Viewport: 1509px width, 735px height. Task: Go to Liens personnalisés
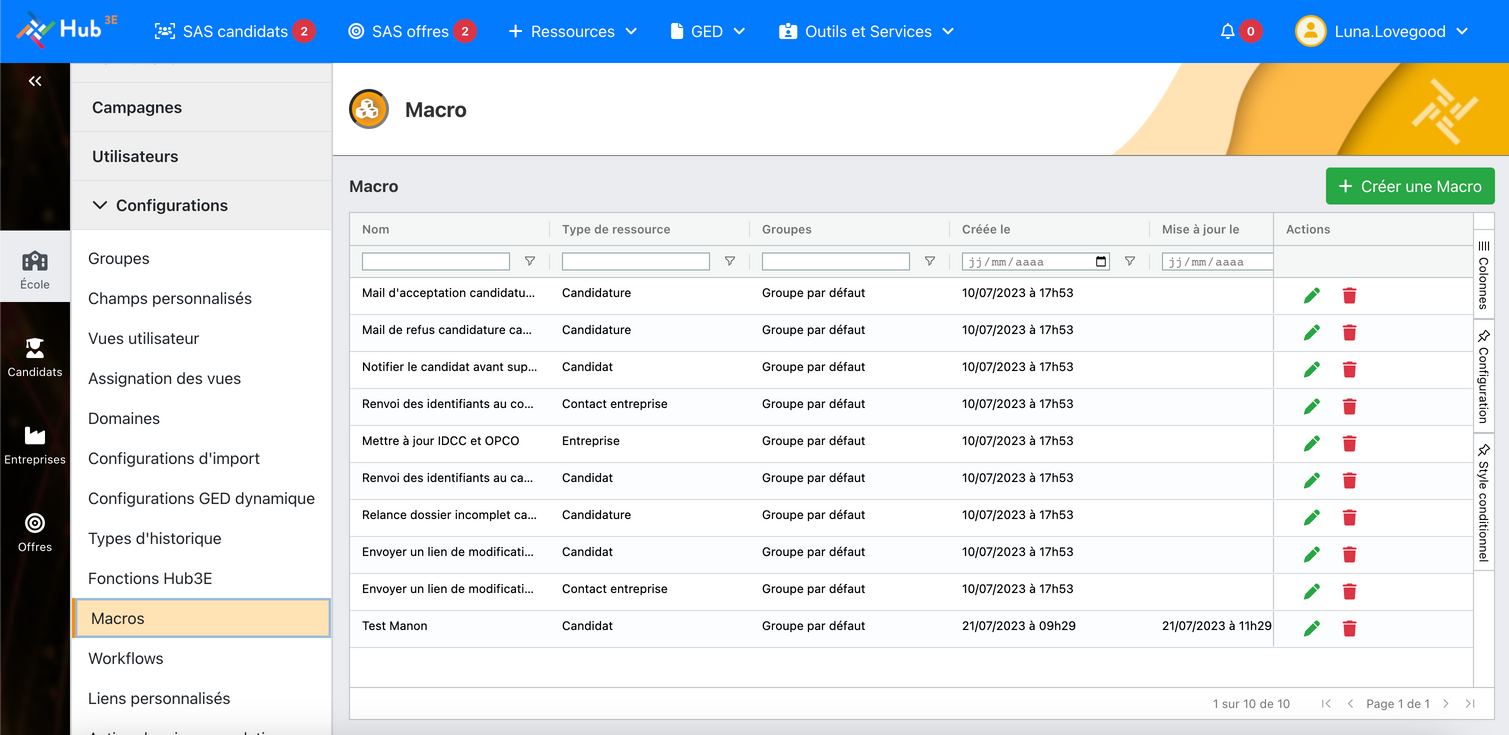coord(159,698)
